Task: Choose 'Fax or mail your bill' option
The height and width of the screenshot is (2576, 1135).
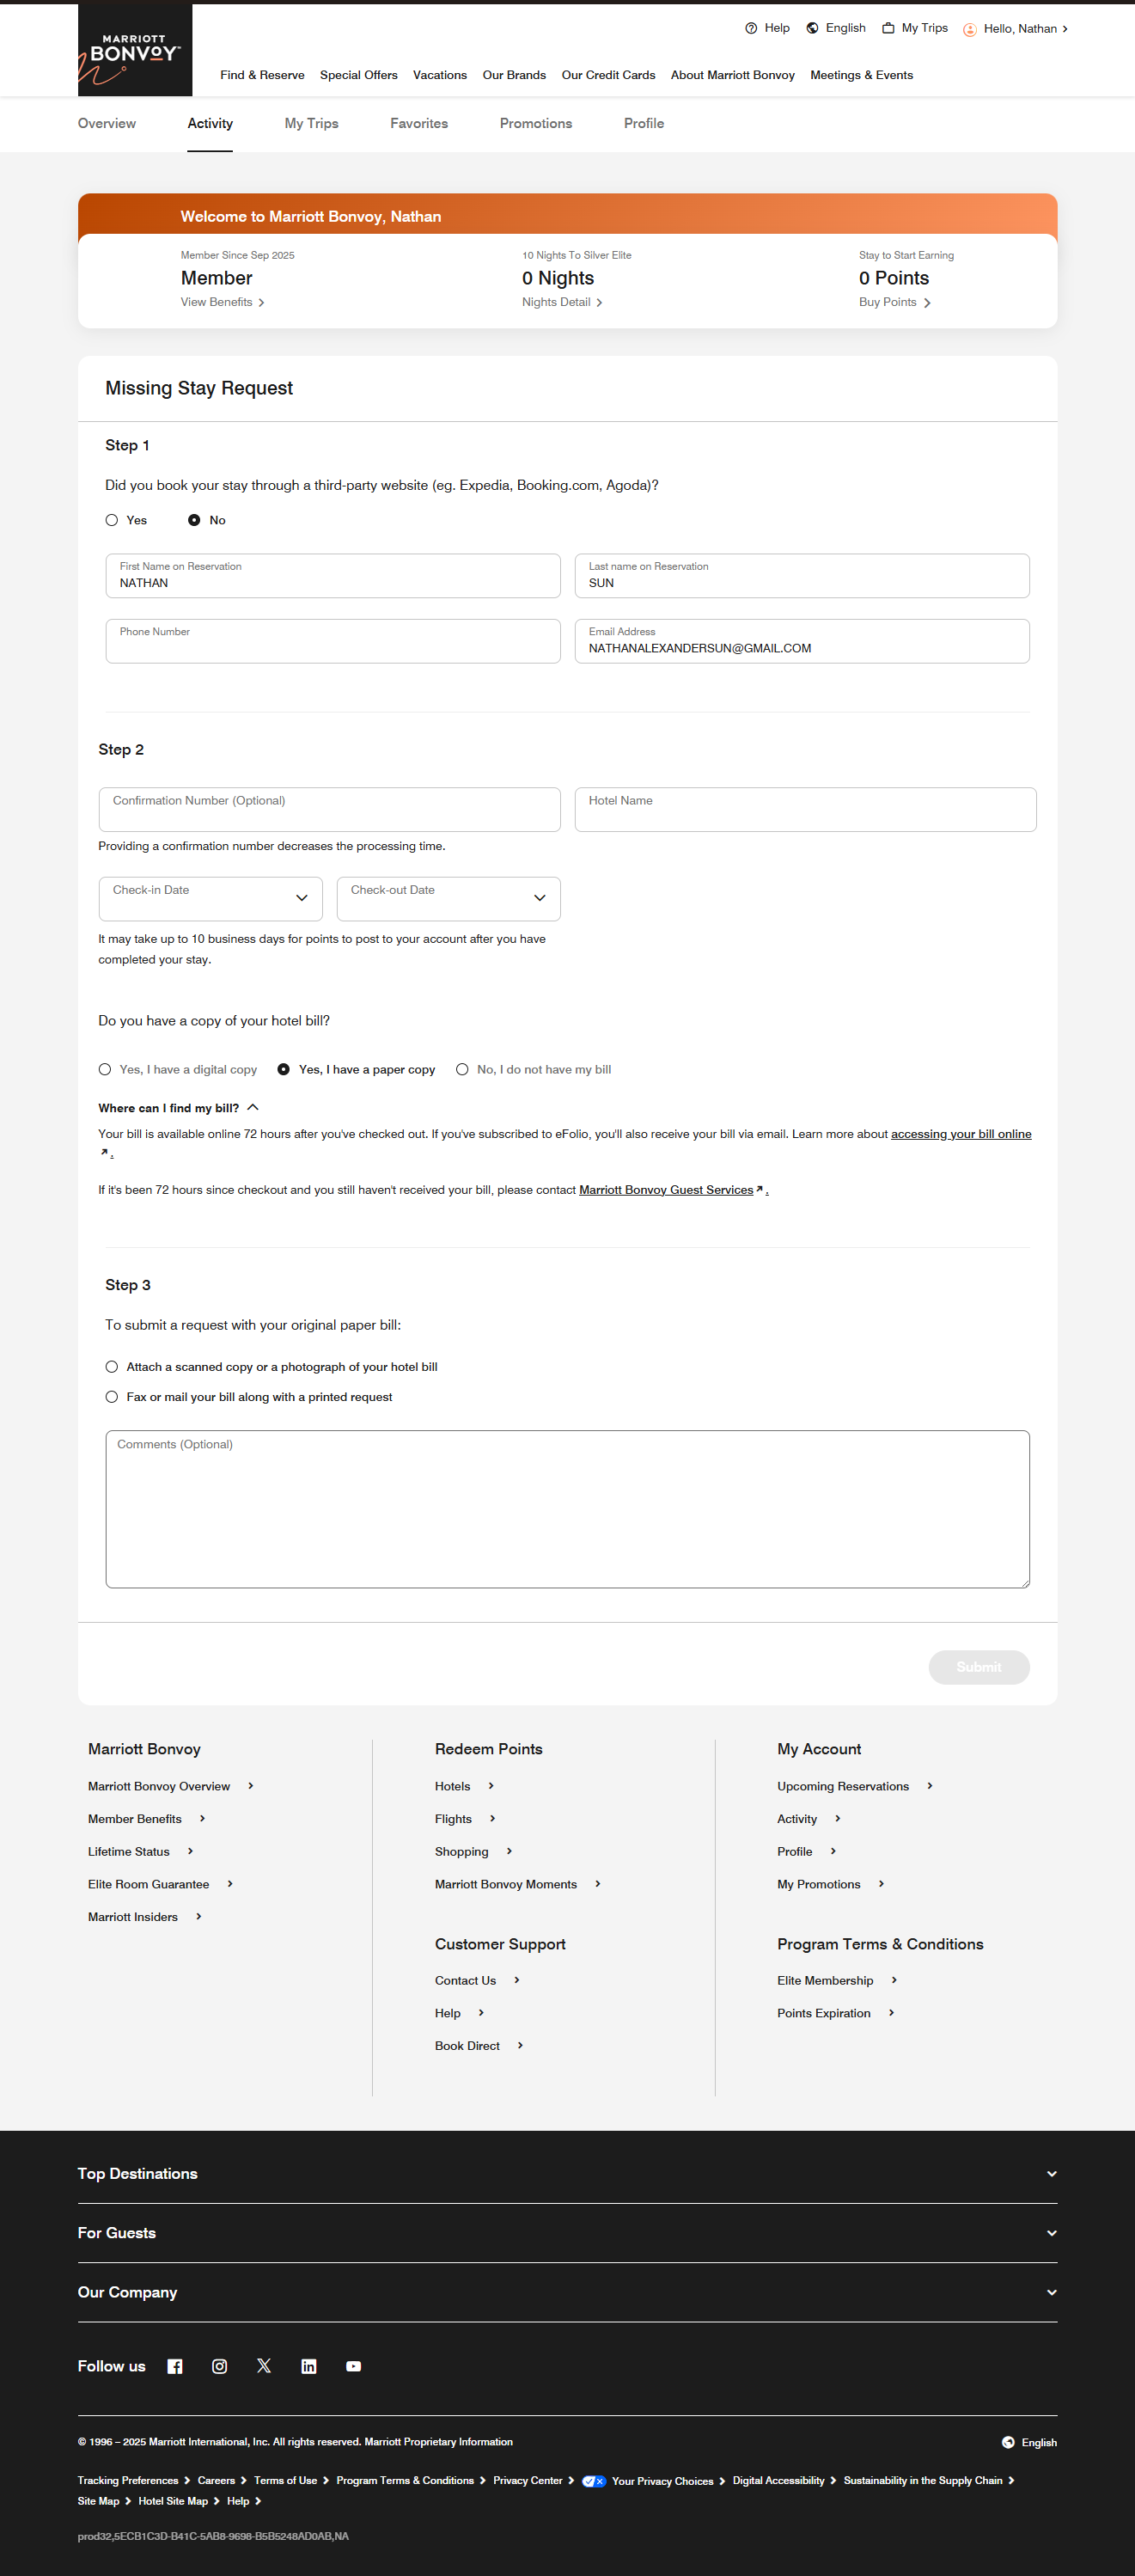Action: (x=112, y=1397)
